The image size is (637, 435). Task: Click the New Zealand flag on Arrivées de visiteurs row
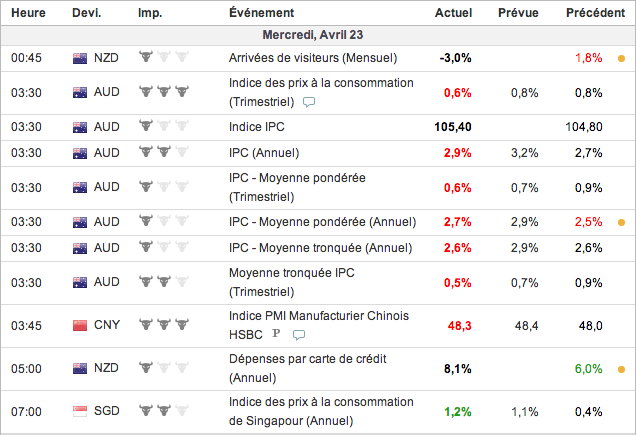click(80, 58)
